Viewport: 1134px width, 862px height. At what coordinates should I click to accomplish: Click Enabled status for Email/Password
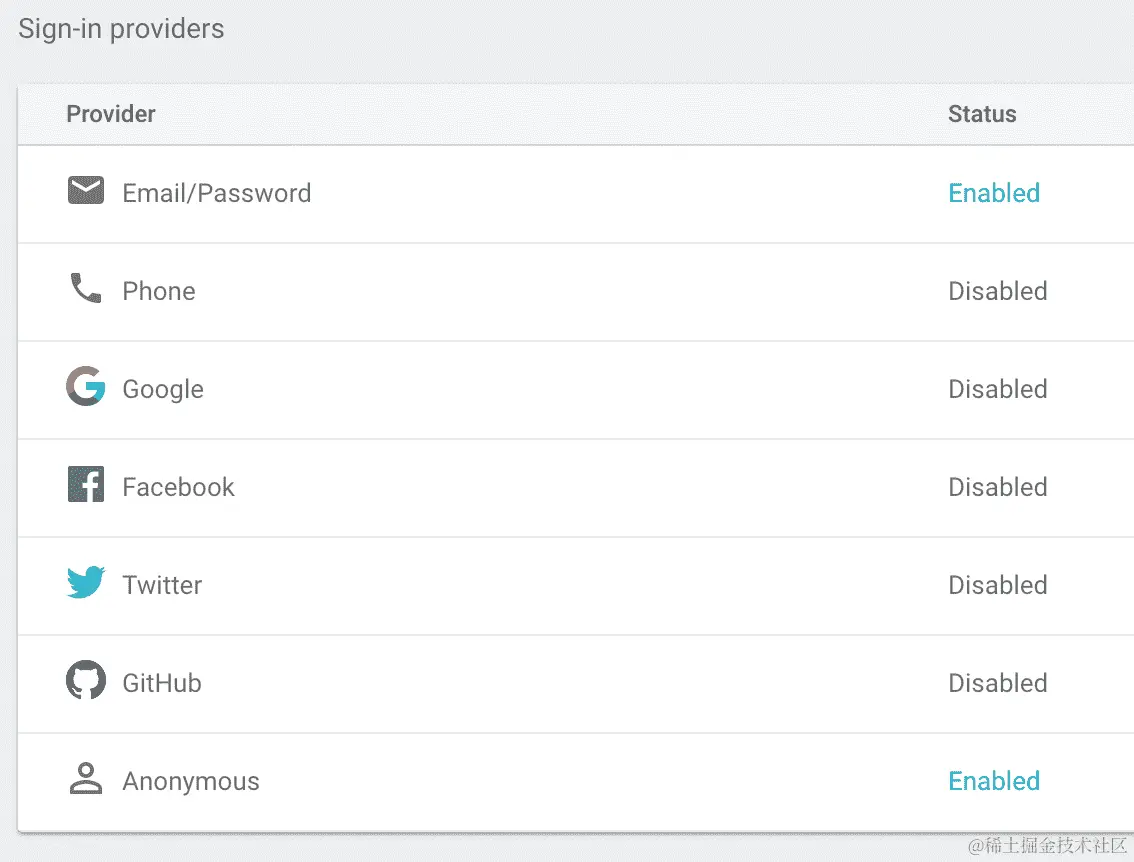(994, 193)
